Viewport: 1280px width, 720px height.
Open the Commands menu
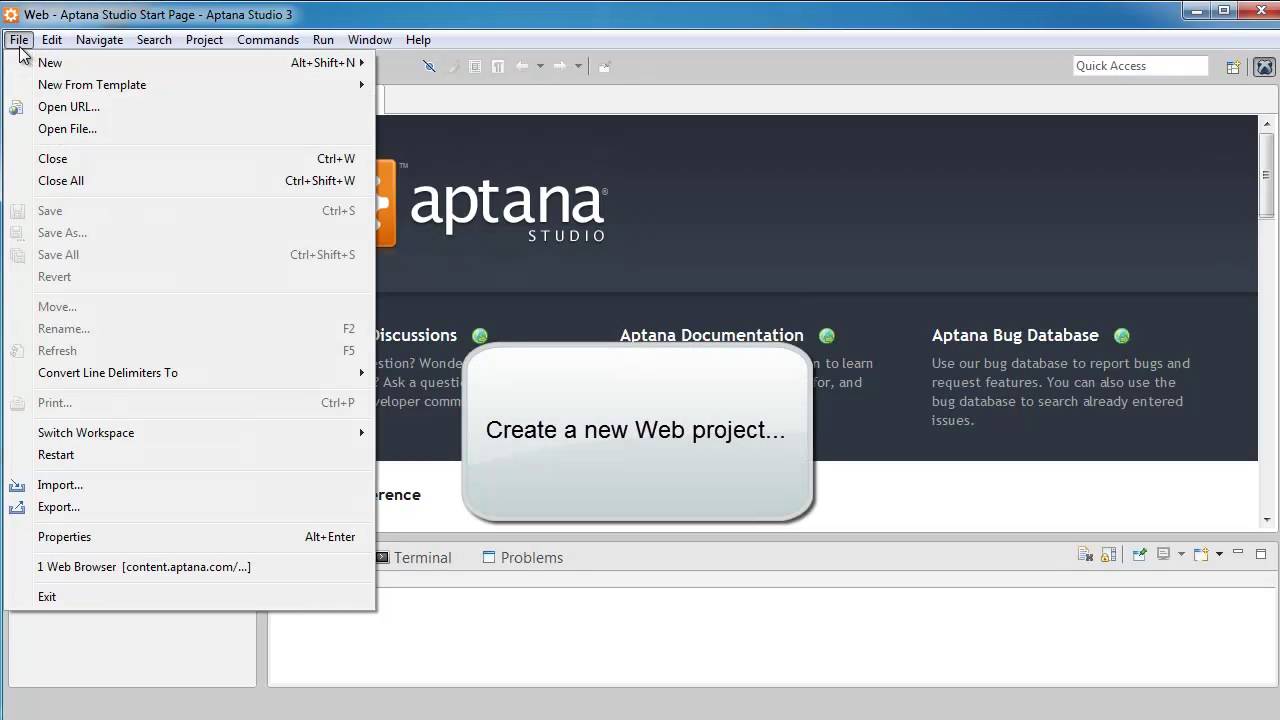[x=268, y=40]
